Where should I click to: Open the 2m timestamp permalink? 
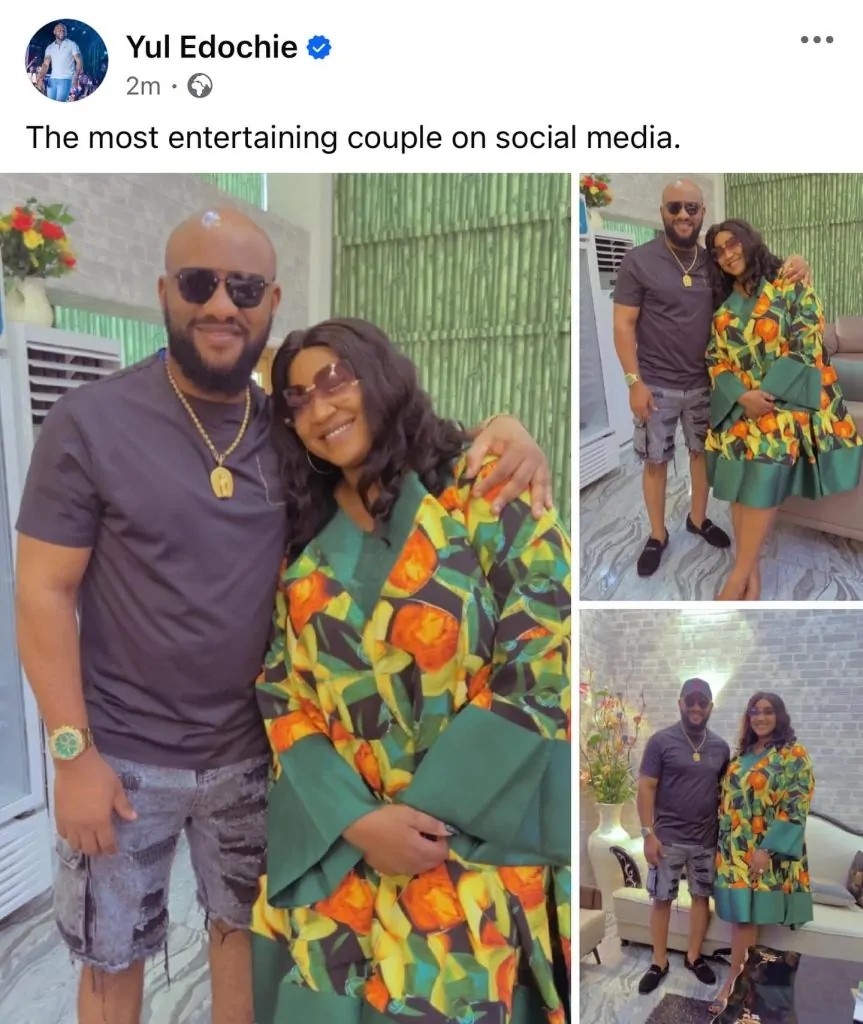143,86
